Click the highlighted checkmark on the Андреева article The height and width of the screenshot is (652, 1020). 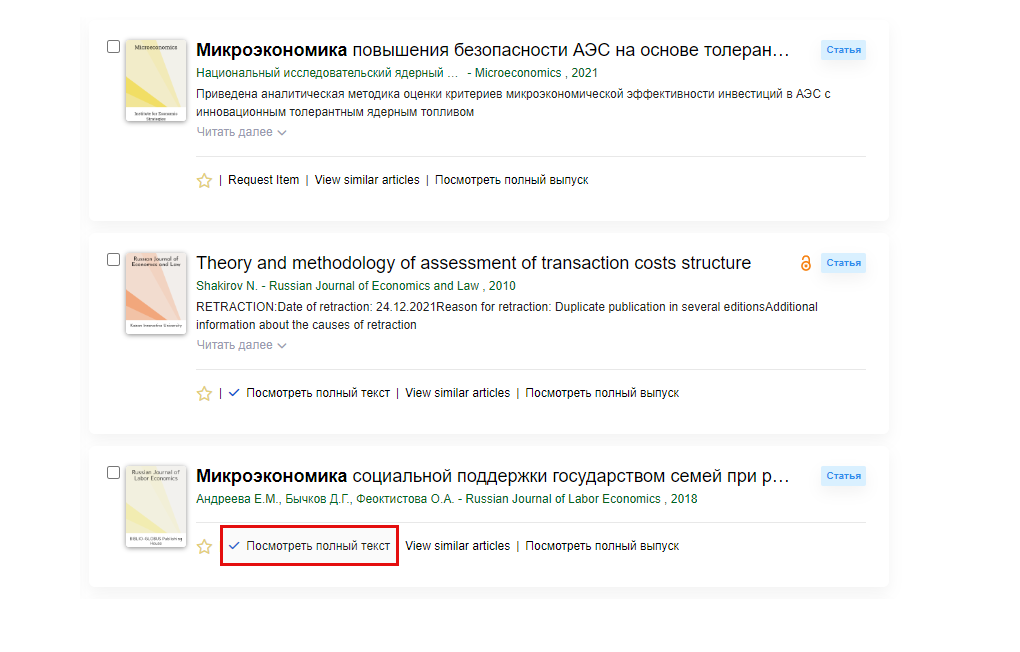tap(234, 545)
